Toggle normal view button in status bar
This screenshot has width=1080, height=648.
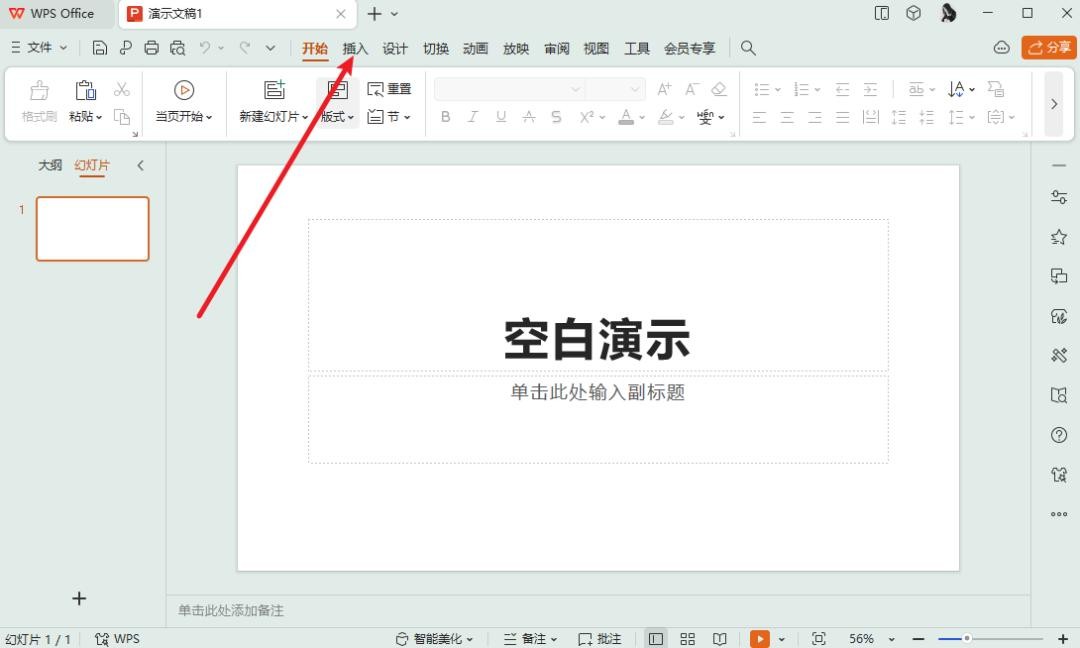(x=656, y=639)
